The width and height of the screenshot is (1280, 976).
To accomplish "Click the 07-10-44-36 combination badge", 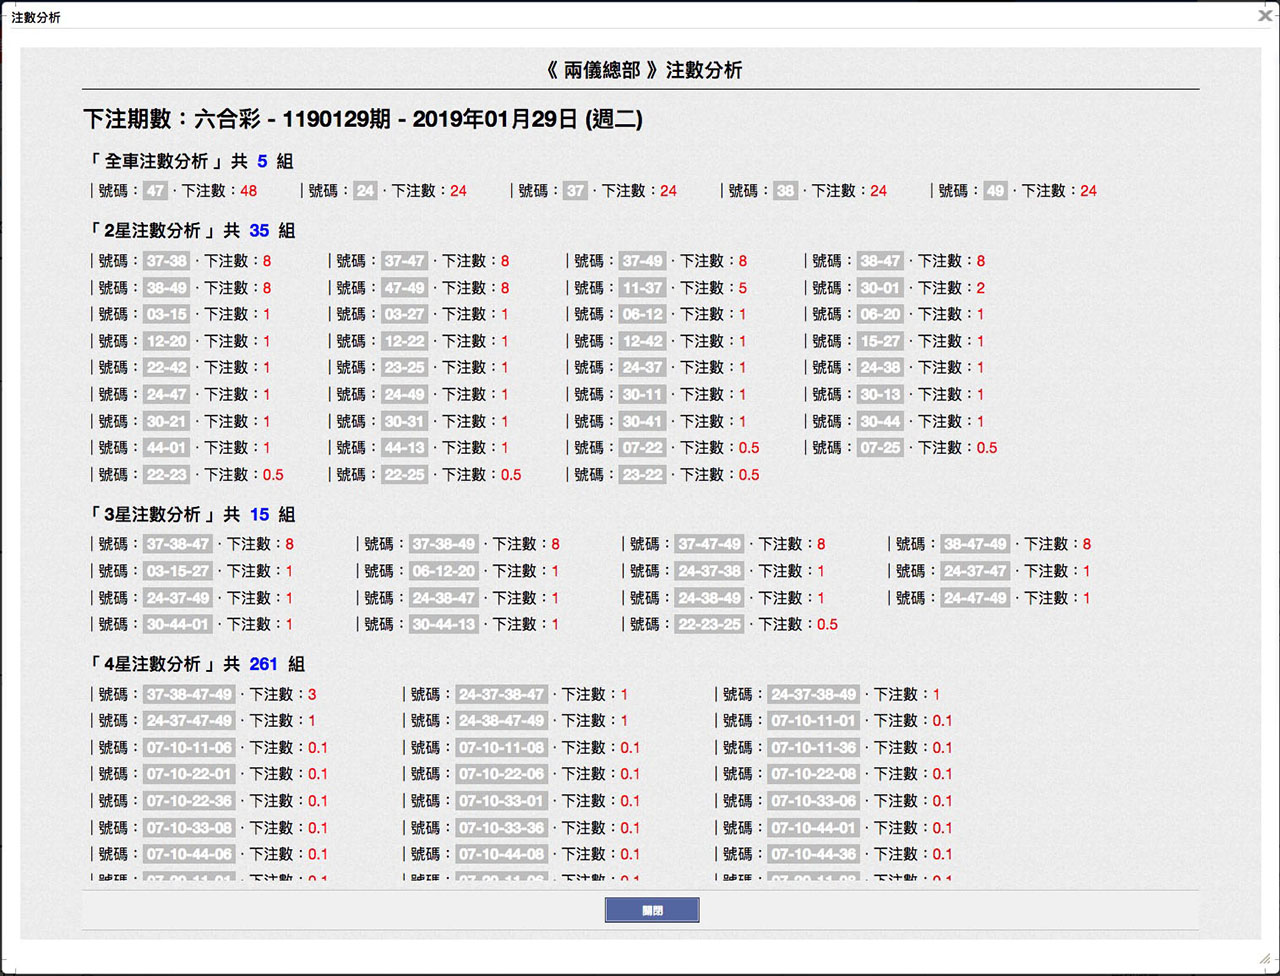I will (x=813, y=854).
